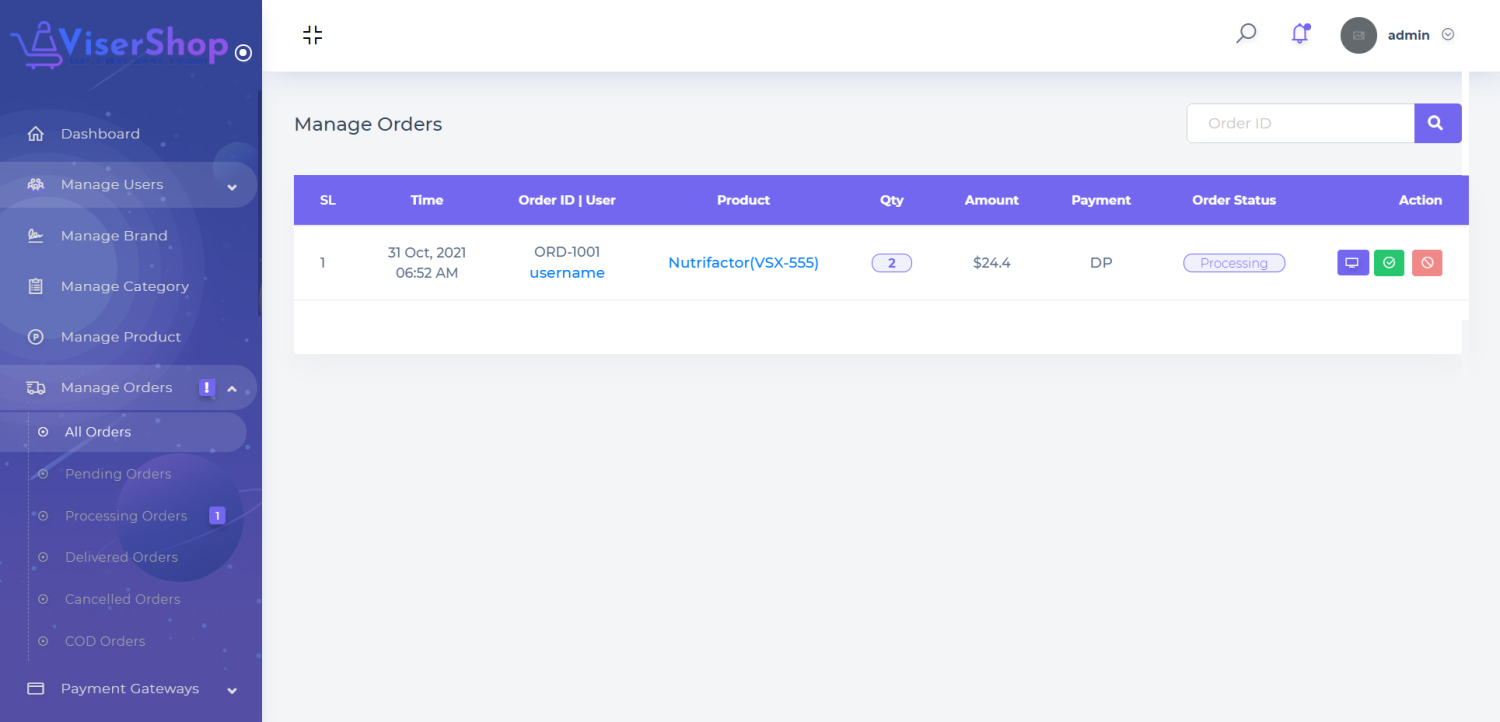Toggle the sidebar pin circle beside logo

coord(243,53)
